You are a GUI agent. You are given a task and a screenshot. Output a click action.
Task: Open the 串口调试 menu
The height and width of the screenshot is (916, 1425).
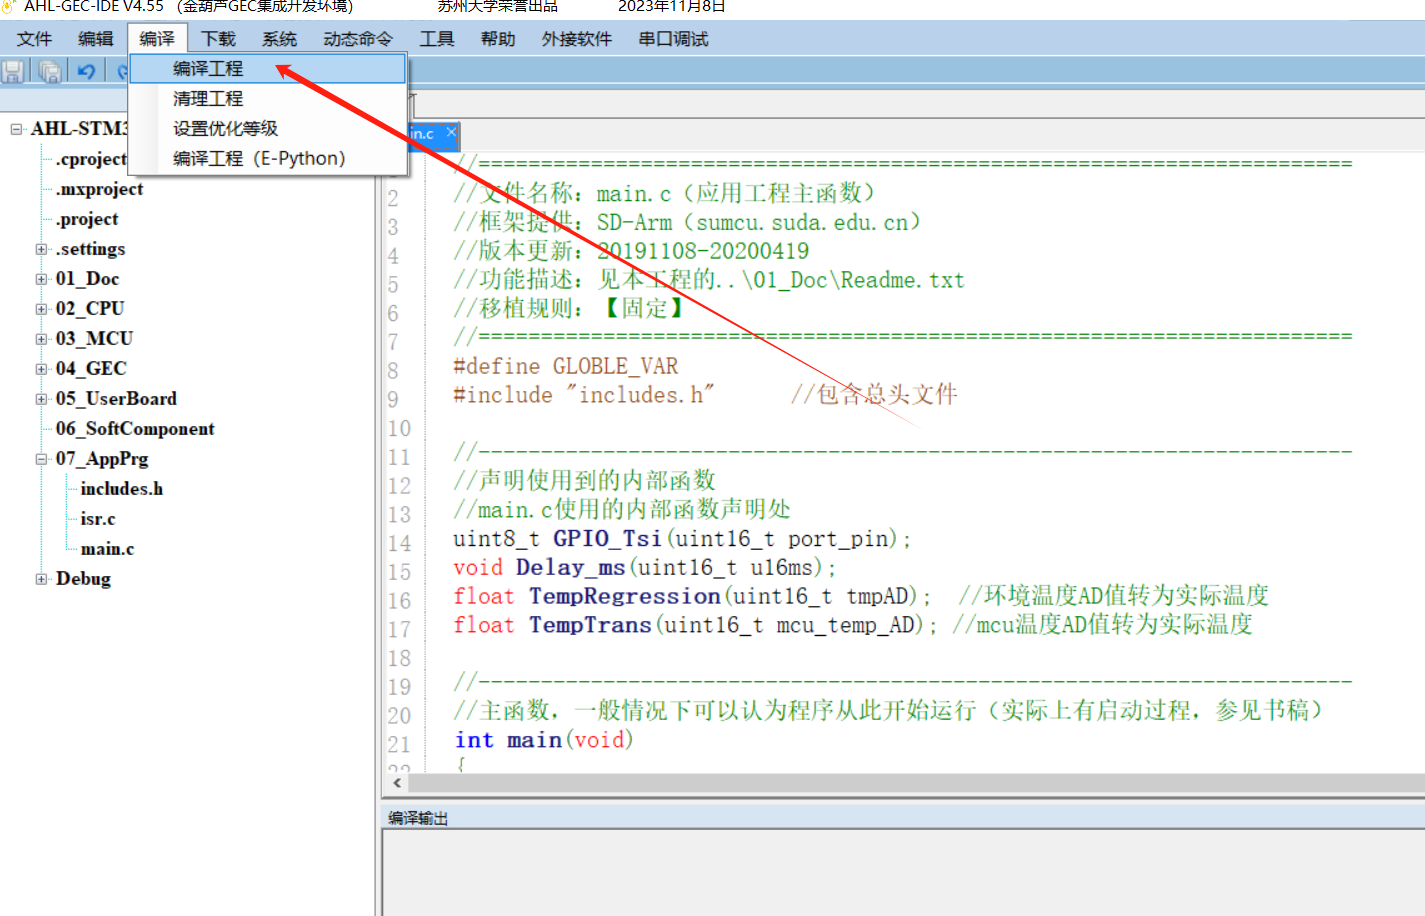coord(673,39)
